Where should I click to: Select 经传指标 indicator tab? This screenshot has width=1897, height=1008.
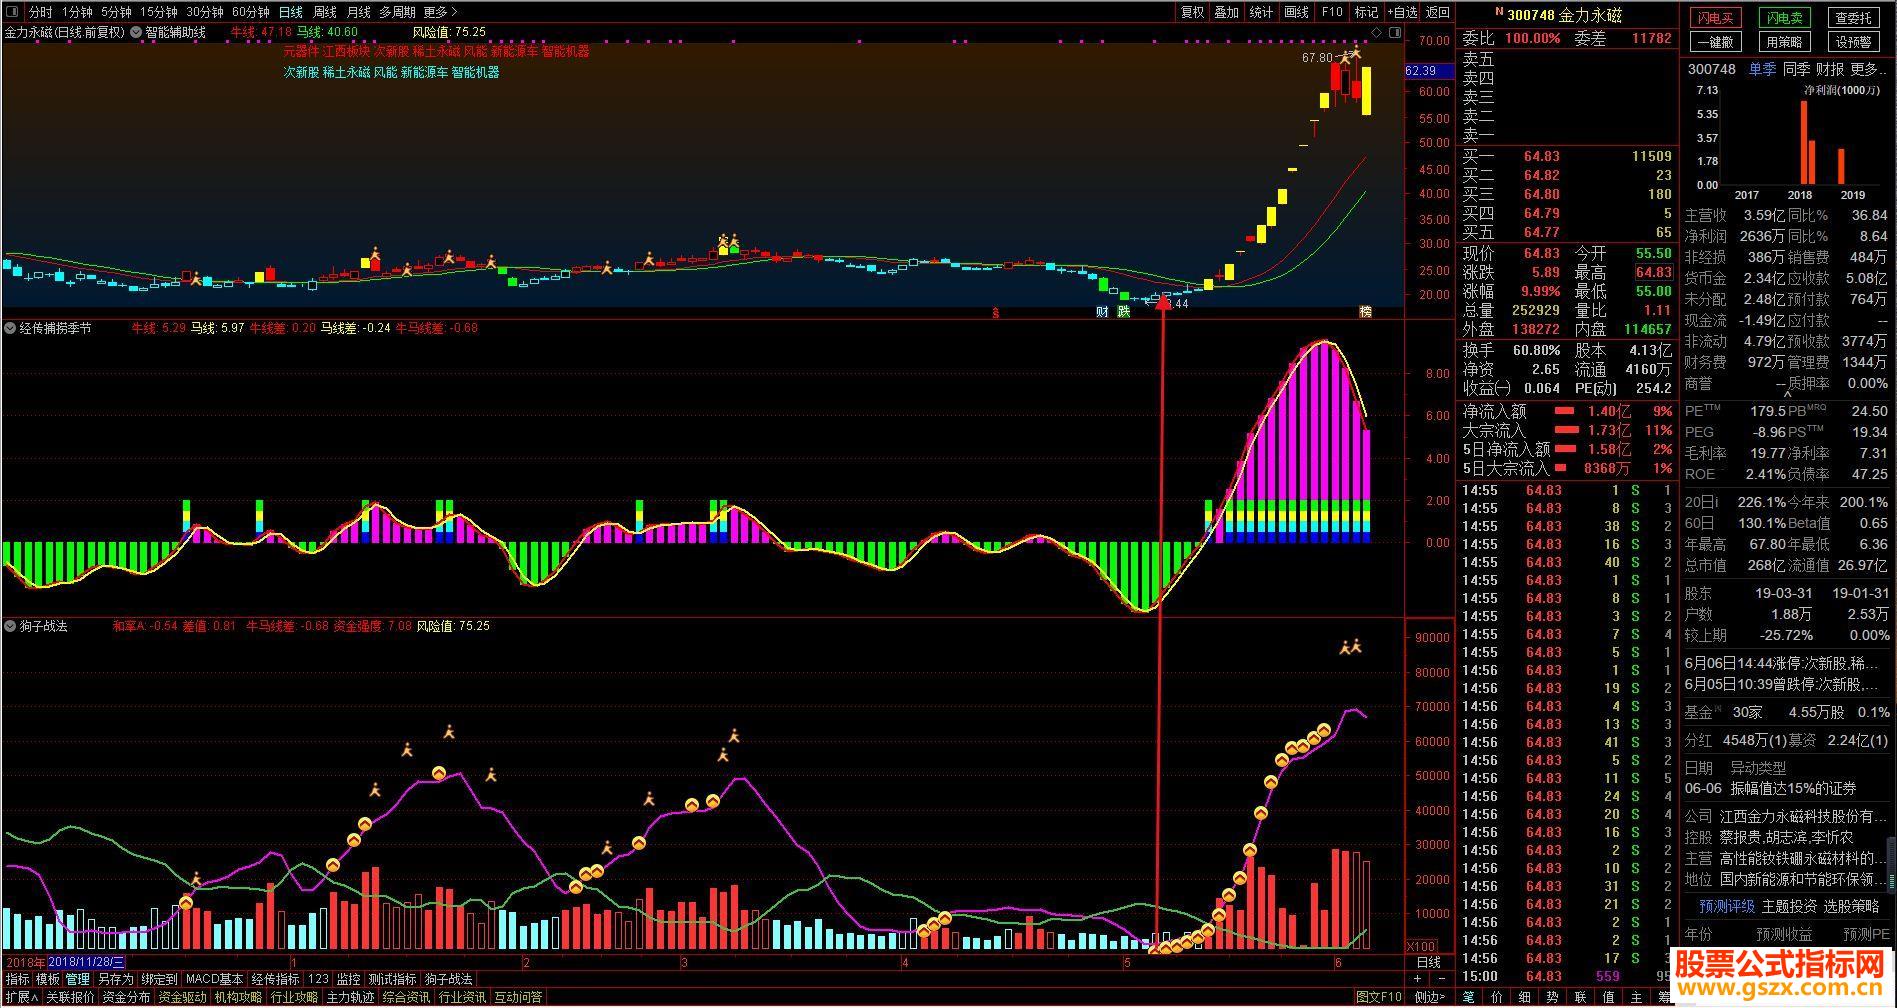(275, 979)
